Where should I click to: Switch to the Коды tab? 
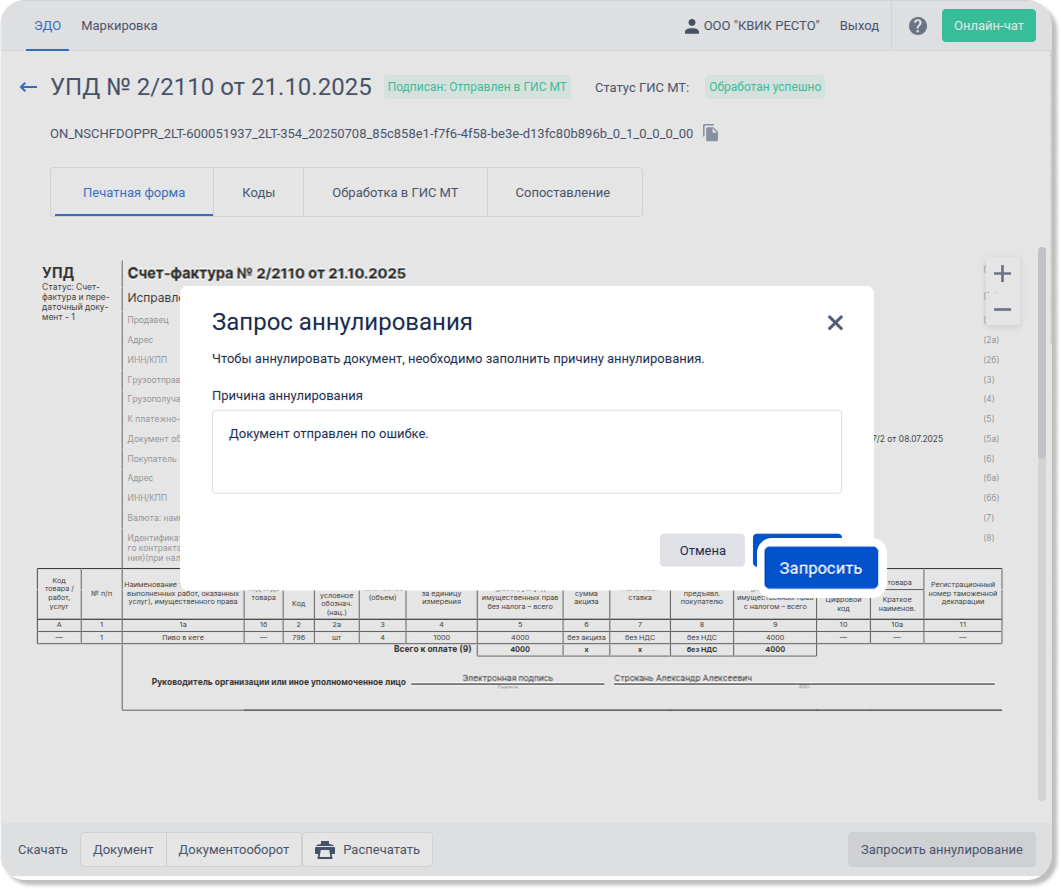click(258, 192)
